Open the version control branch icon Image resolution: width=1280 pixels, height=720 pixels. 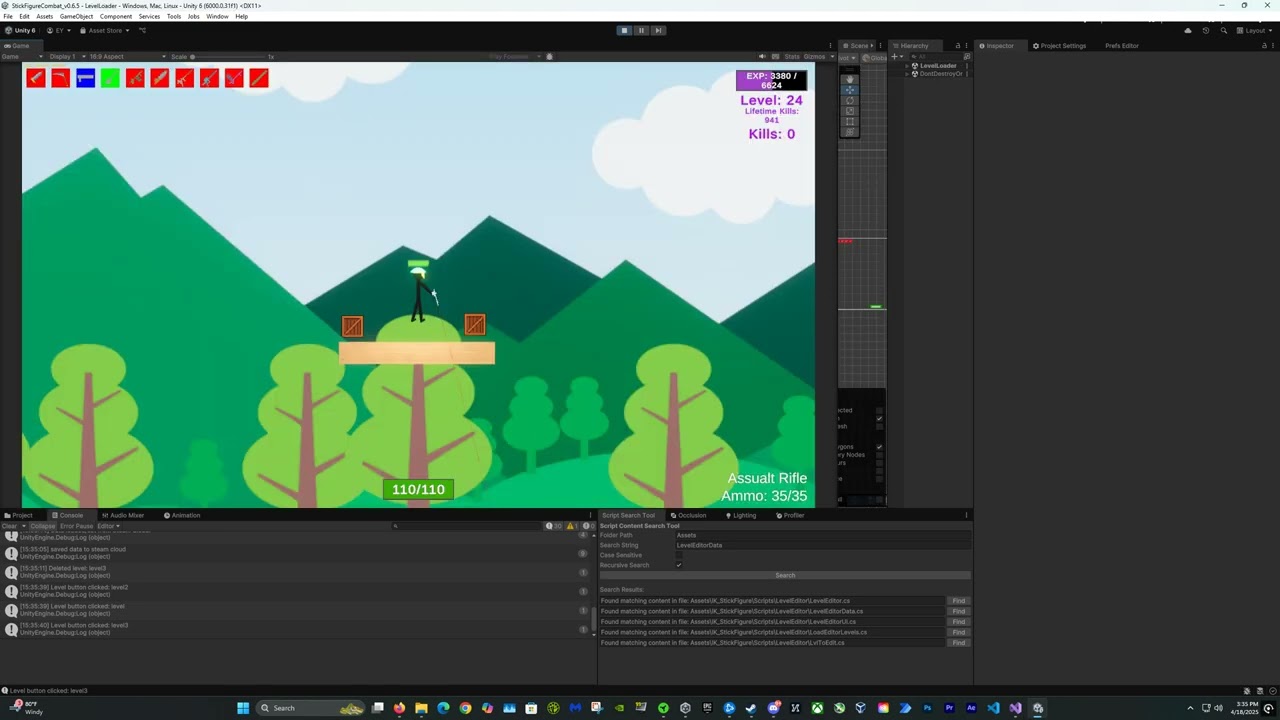pos(142,30)
